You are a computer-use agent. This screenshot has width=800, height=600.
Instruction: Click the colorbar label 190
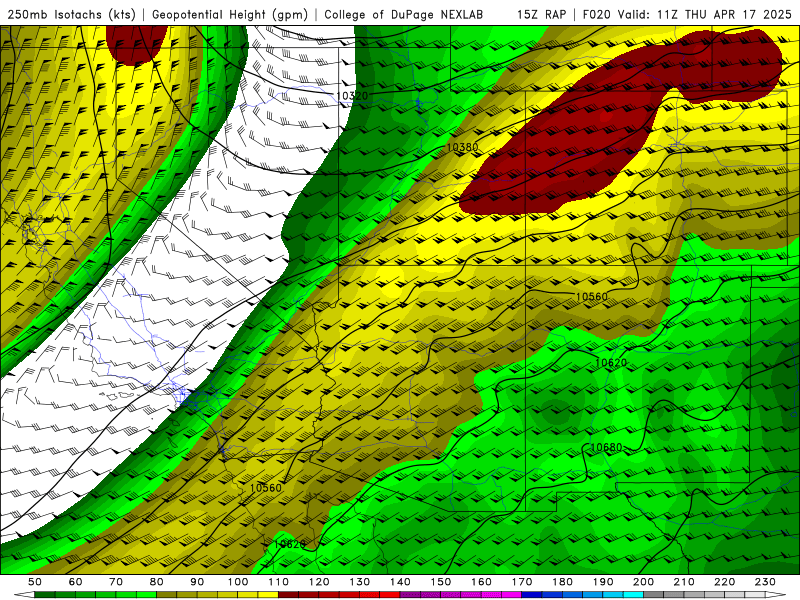click(603, 582)
